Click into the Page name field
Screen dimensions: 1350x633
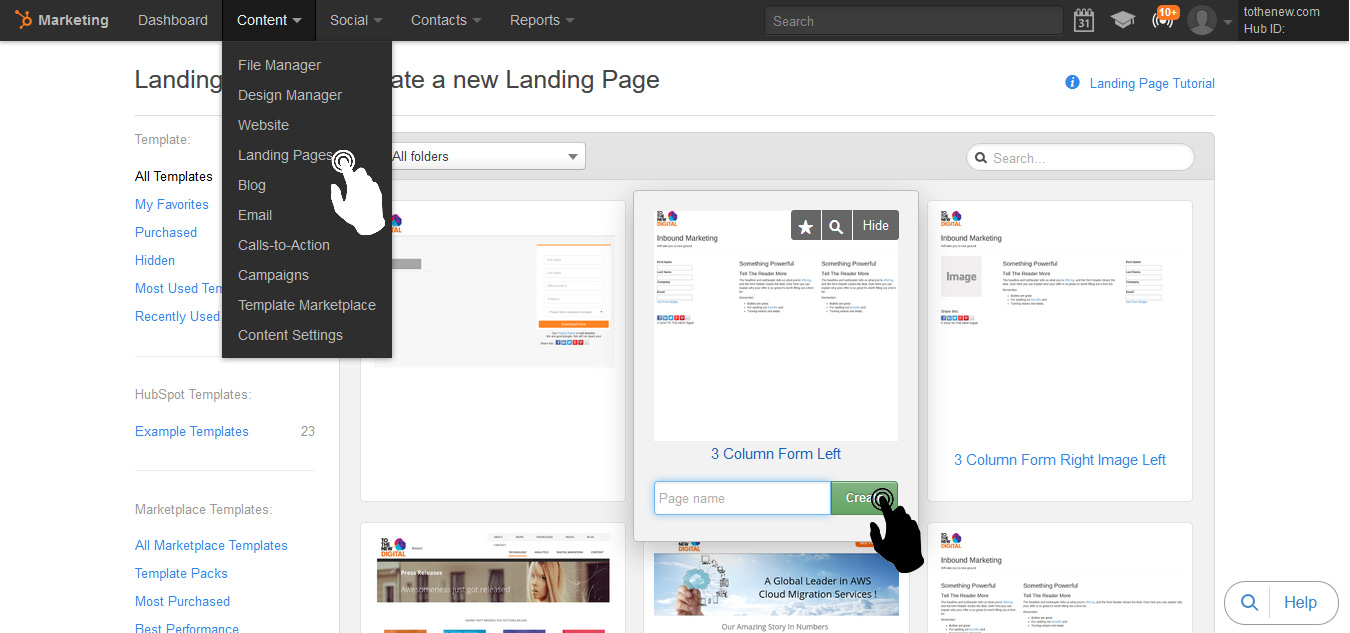pos(742,498)
